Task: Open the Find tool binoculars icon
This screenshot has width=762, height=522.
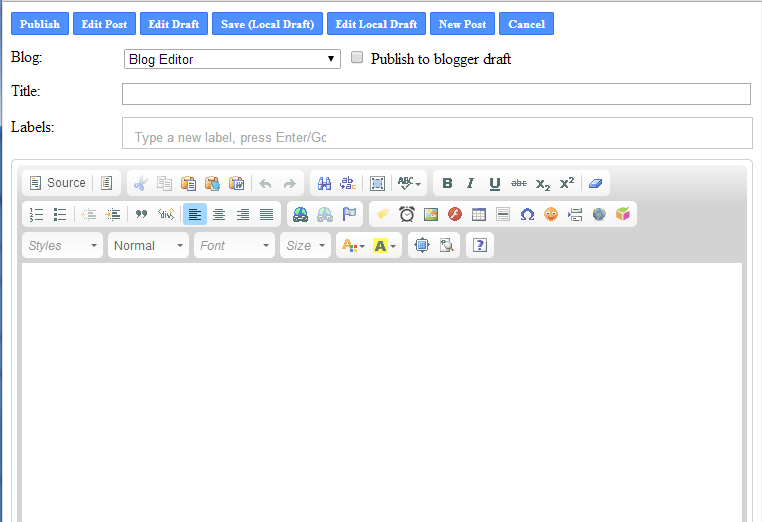Action: 324,183
